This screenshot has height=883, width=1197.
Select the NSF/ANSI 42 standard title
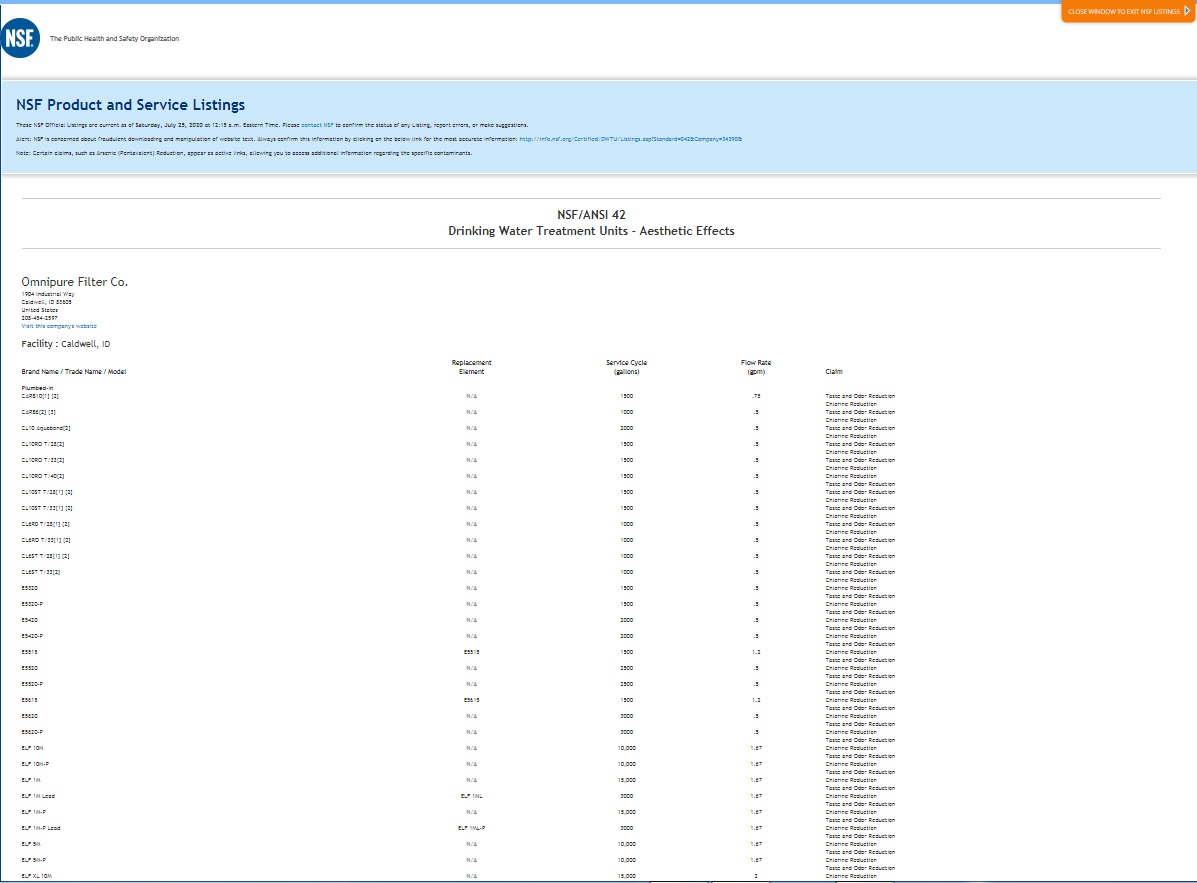[591, 215]
